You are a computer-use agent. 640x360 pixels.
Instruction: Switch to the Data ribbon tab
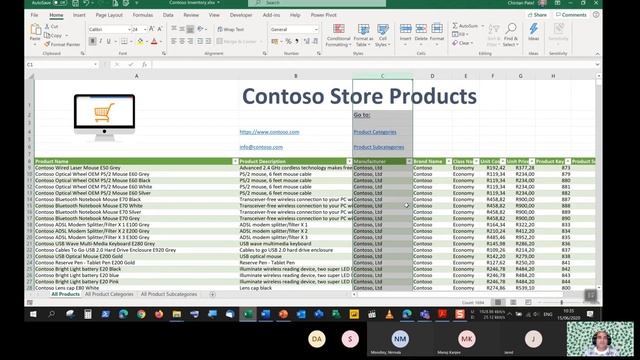coord(168,15)
